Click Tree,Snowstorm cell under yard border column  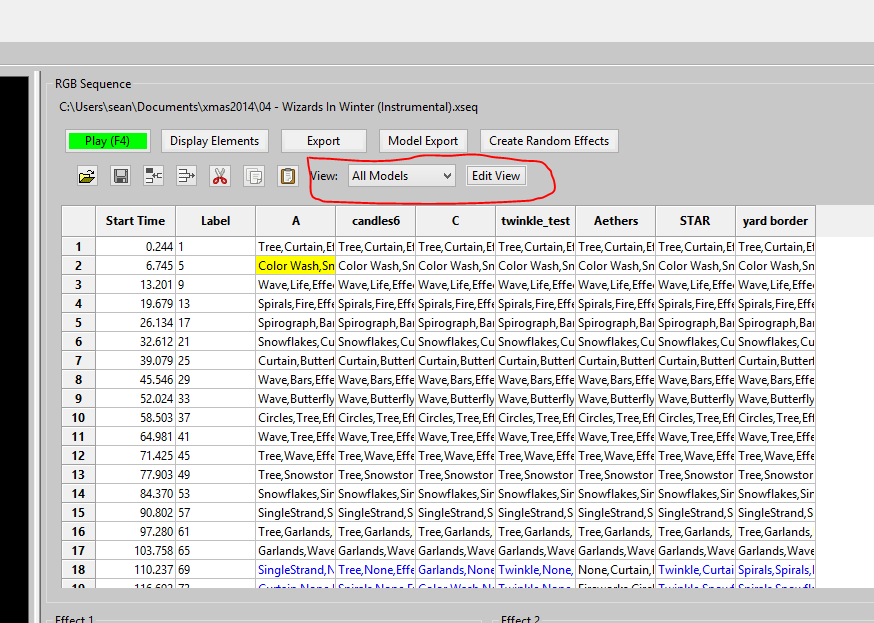(x=775, y=475)
